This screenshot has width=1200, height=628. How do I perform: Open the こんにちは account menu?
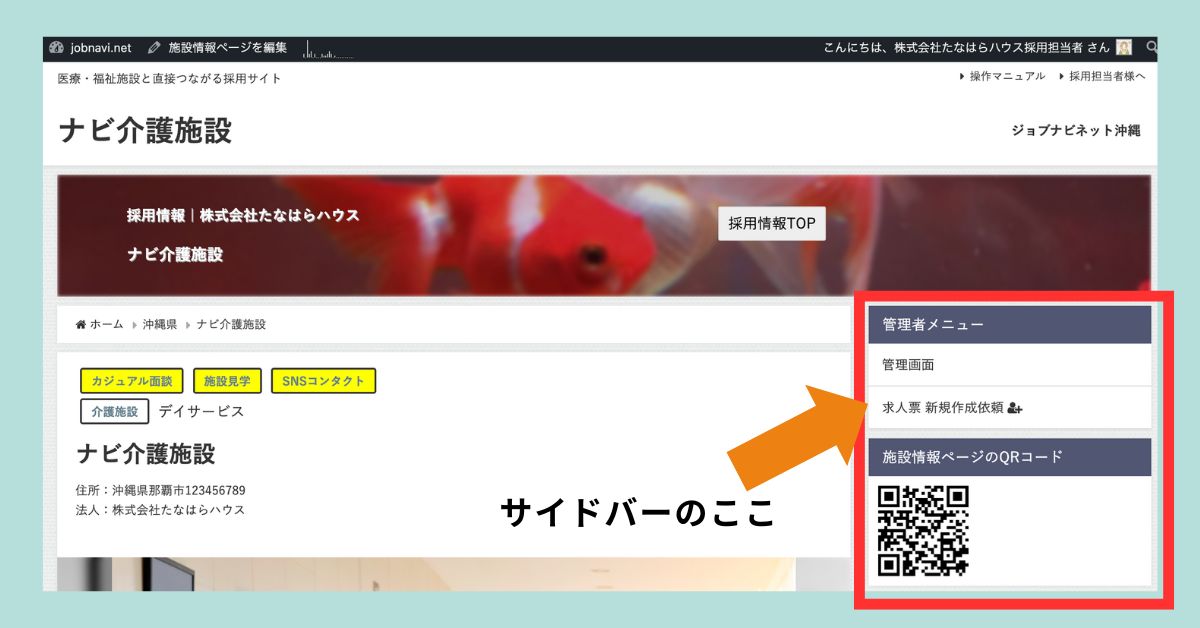(x=966, y=47)
